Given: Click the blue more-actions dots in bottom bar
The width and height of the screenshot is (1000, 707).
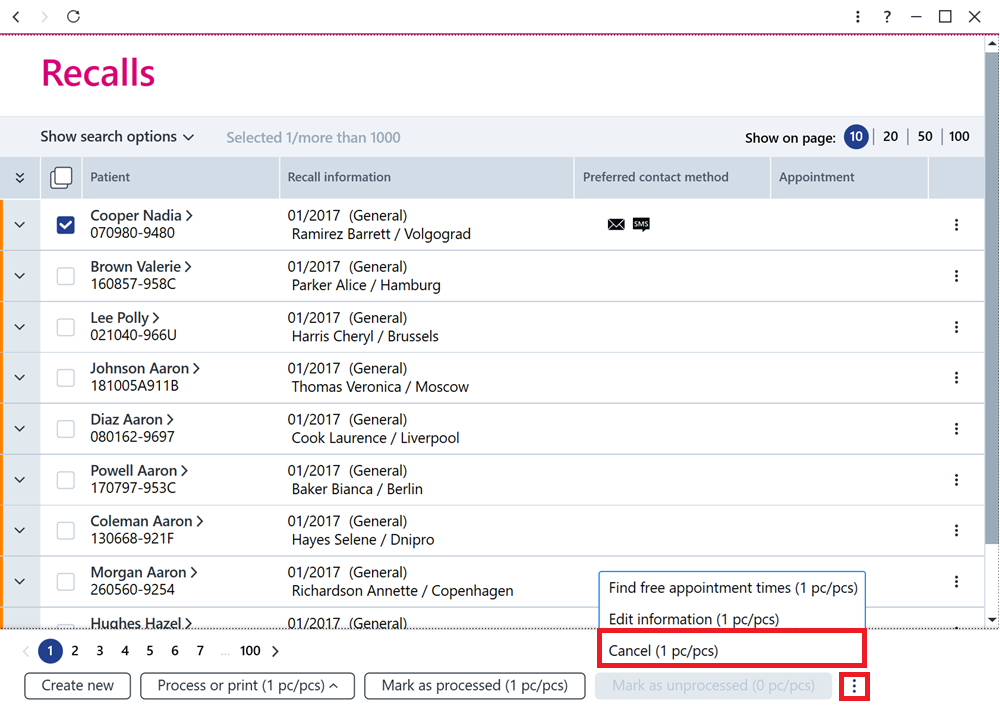Looking at the screenshot, I should click(854, 686).
